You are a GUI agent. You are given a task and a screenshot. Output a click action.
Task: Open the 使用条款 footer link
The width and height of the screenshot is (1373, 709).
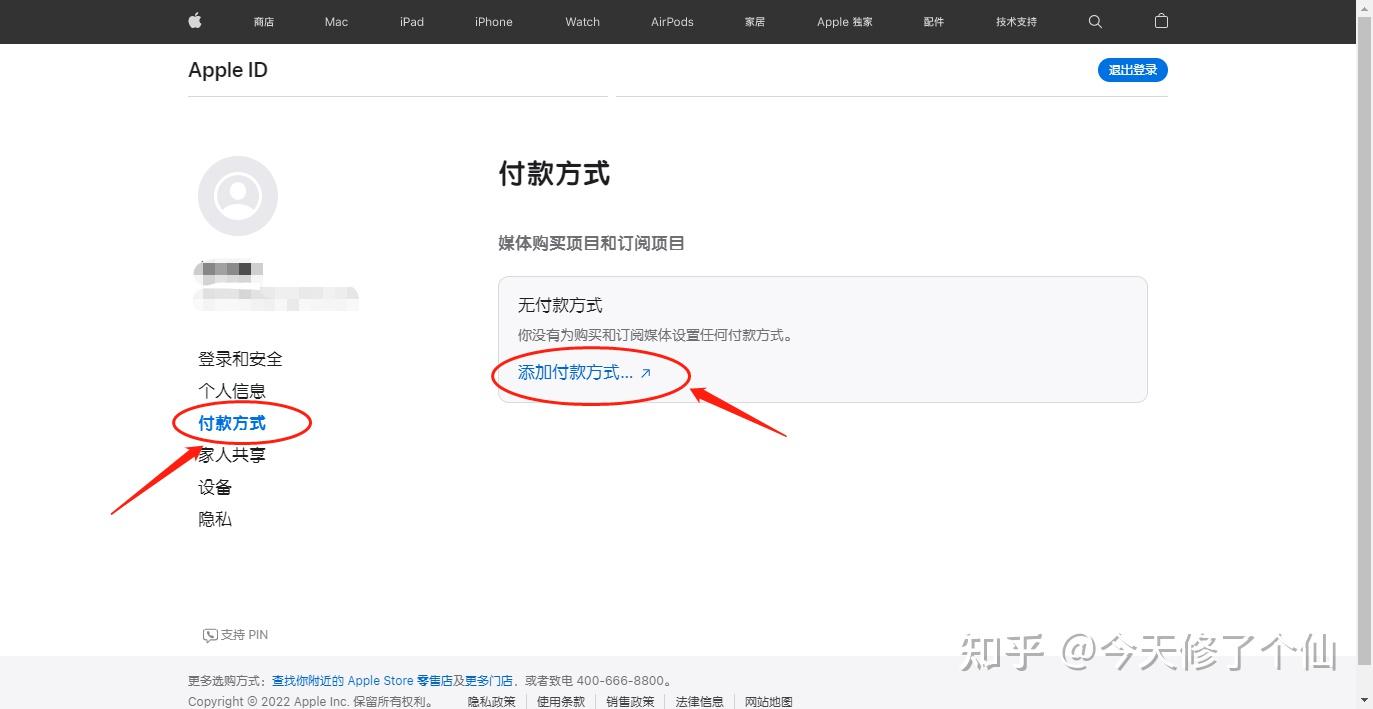561,702
